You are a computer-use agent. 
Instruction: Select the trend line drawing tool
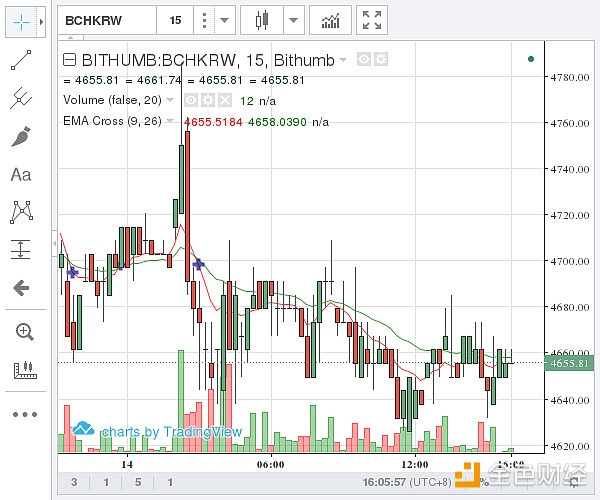point(21,60)
